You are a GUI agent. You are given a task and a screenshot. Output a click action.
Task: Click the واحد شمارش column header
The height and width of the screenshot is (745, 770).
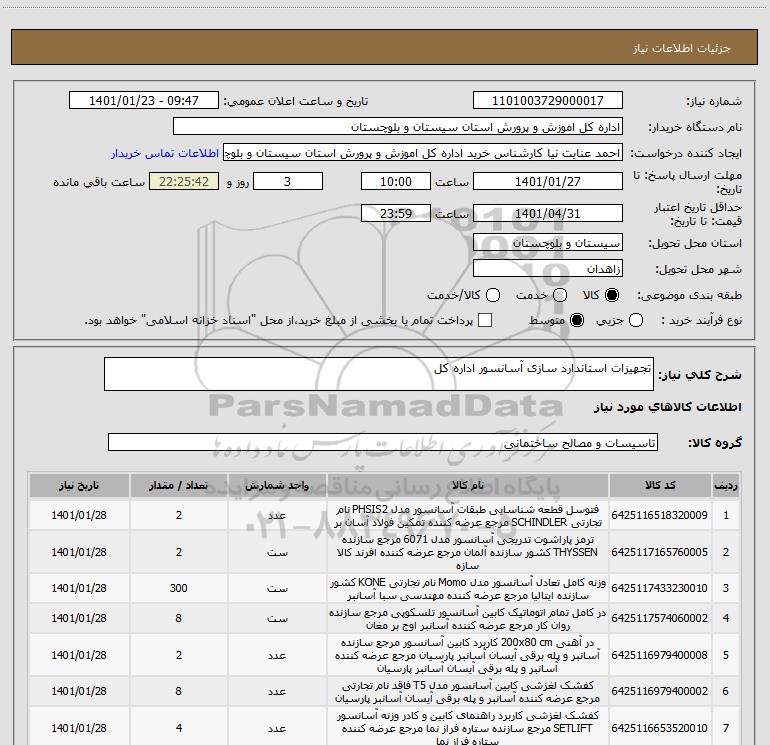click(x=277, y=486)
